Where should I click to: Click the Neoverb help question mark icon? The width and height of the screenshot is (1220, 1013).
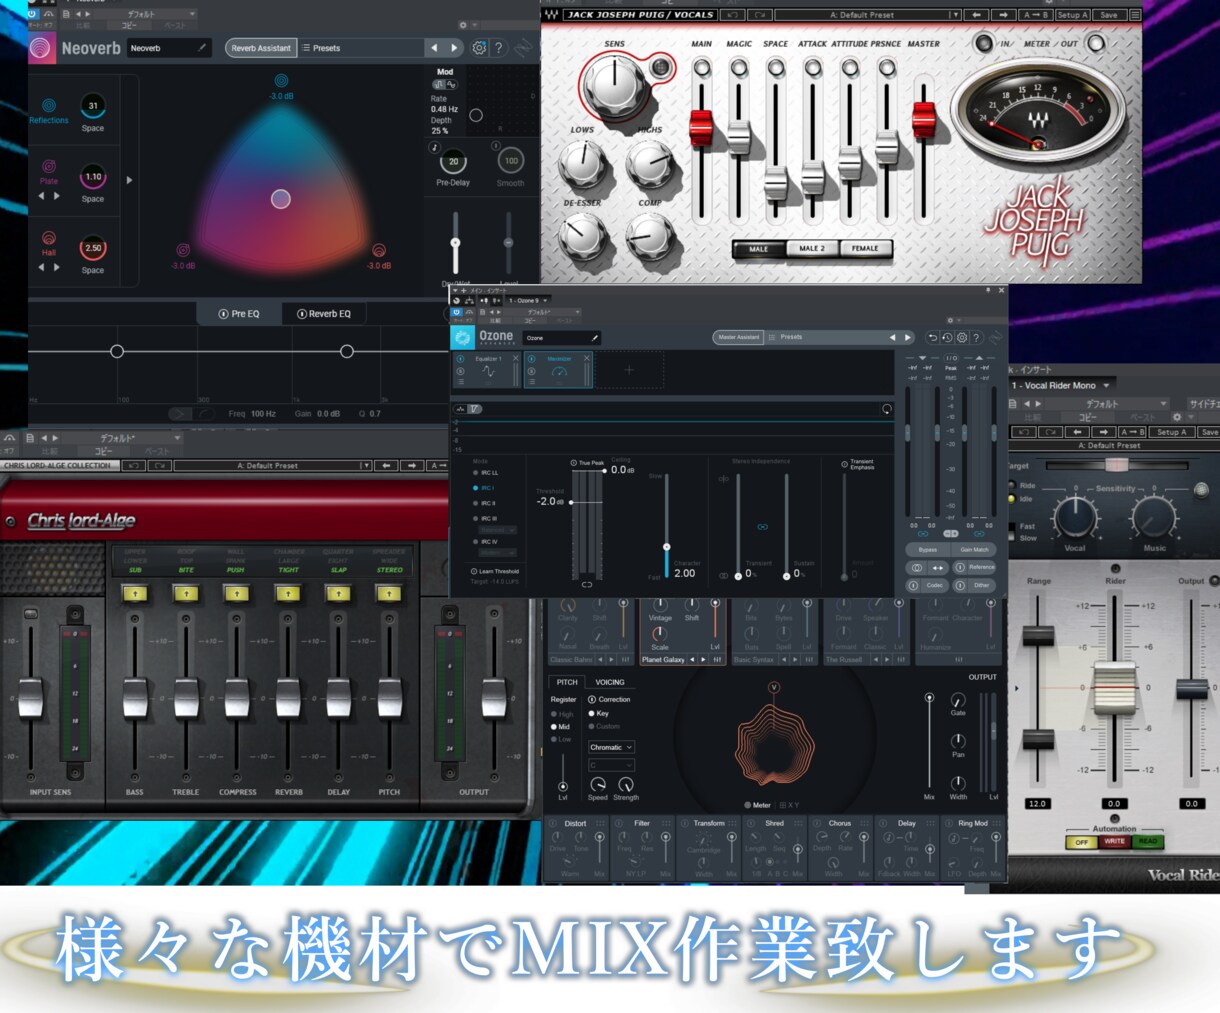click(x=498, y=48)
